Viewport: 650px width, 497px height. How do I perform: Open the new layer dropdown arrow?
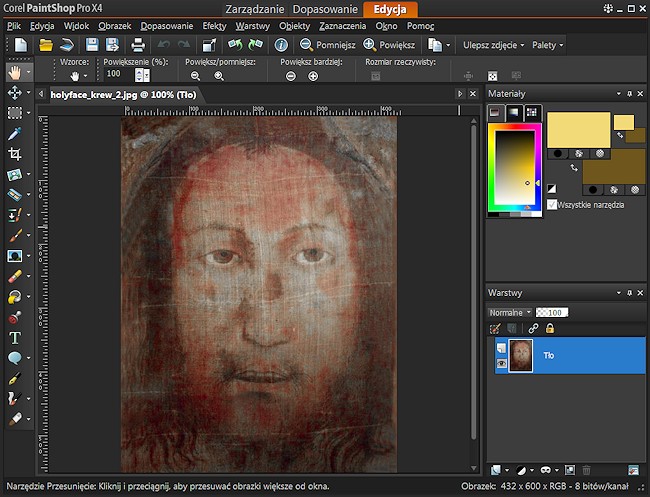(507, 470)
